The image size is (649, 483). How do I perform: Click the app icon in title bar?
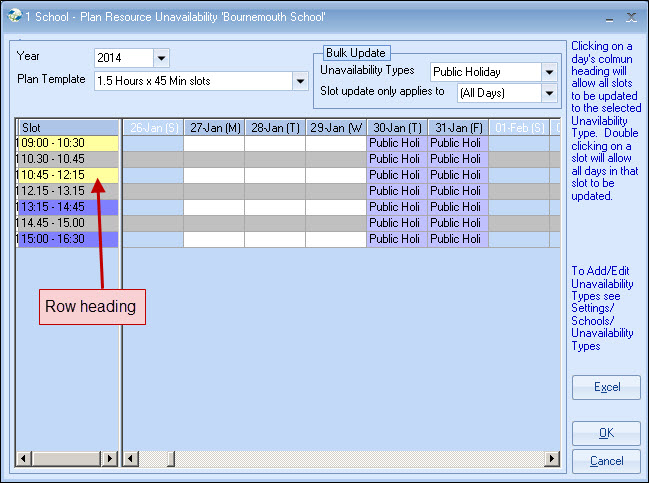click(x=12, y=18)
